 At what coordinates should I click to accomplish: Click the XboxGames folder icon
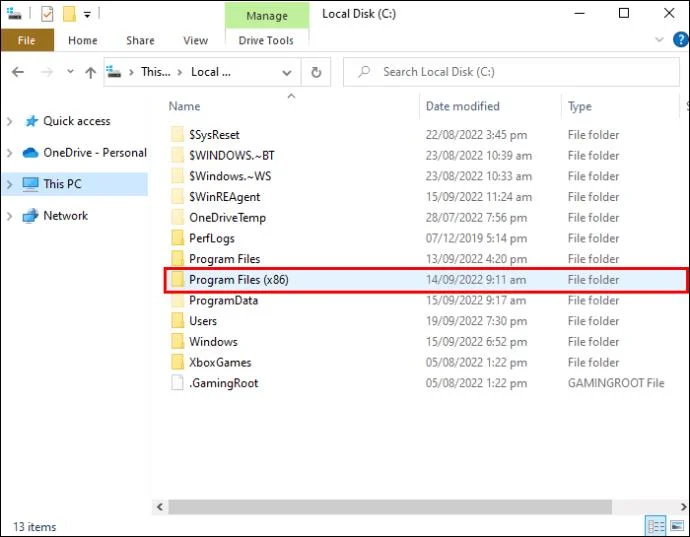tap(177, 362)
